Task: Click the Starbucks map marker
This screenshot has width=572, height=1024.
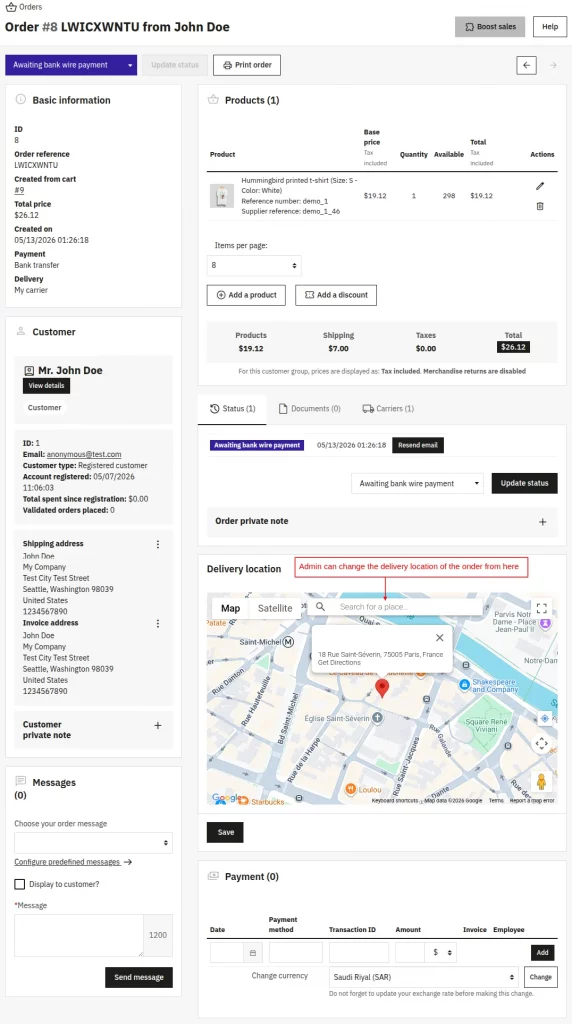Action: 244,801
